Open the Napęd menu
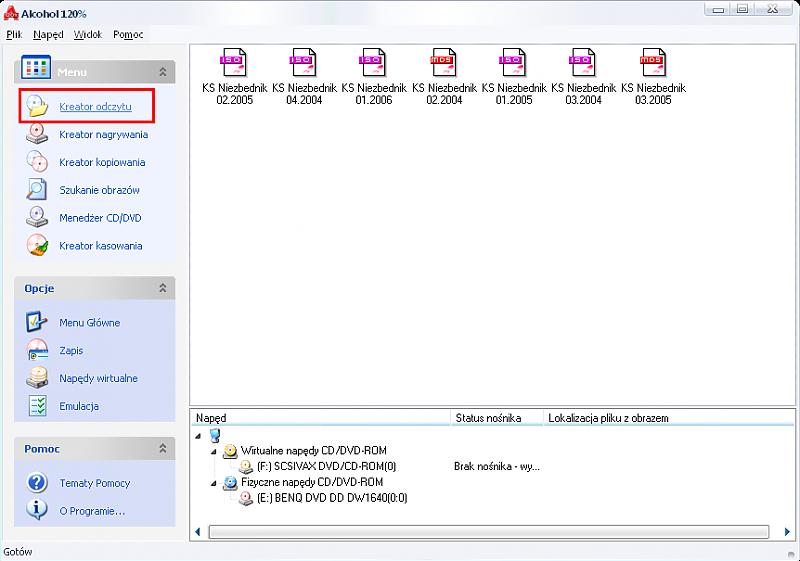Viewport: 800px width, 561px height. coord(48,34)
